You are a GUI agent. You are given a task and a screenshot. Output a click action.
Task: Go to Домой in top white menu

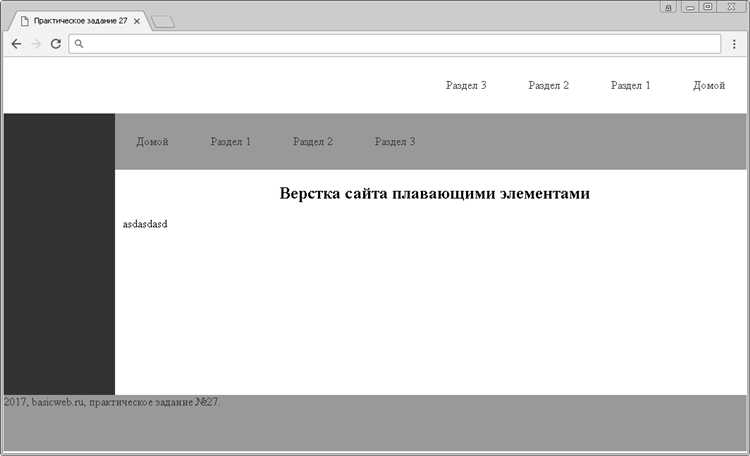pos(708,86)
